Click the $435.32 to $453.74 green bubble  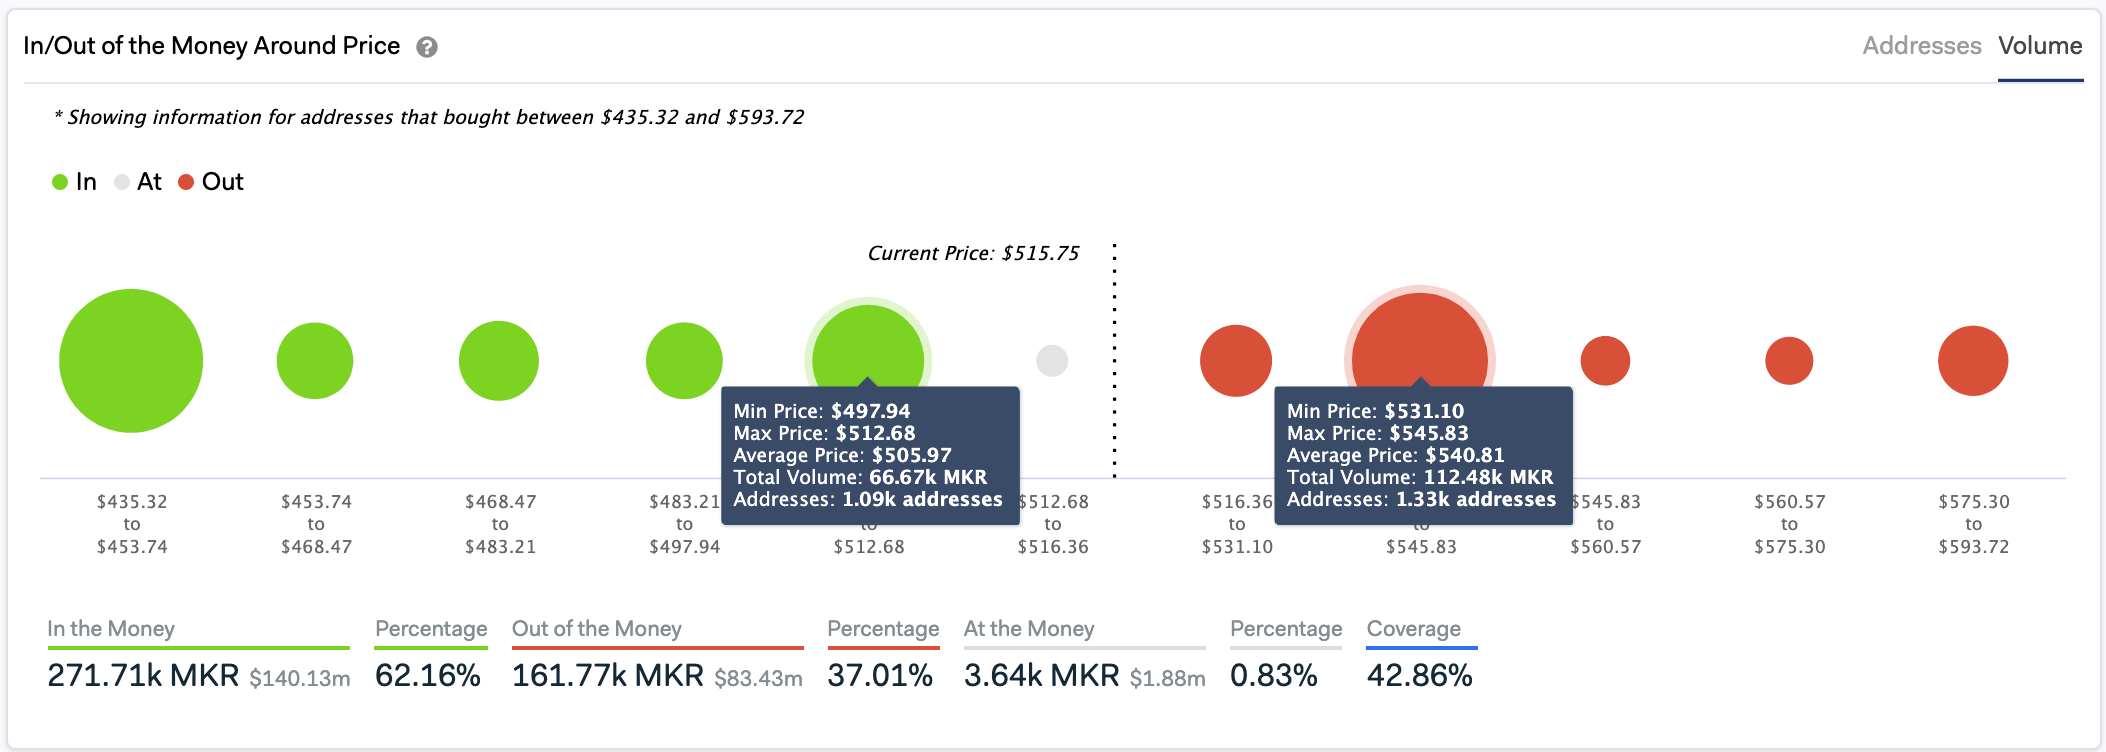[x=131, y=361]
